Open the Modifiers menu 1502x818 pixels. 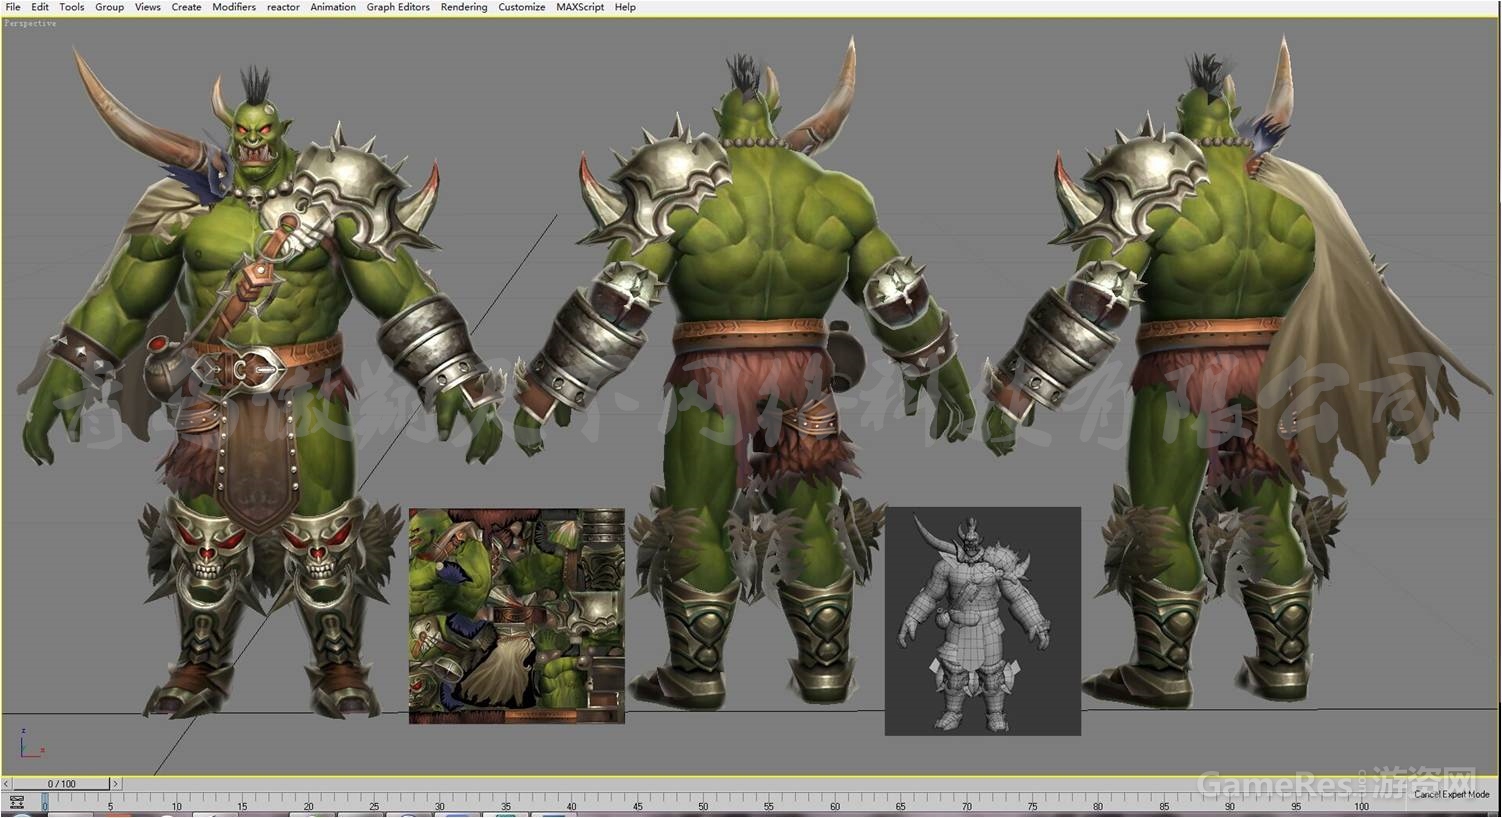click(x=234, y=7)
